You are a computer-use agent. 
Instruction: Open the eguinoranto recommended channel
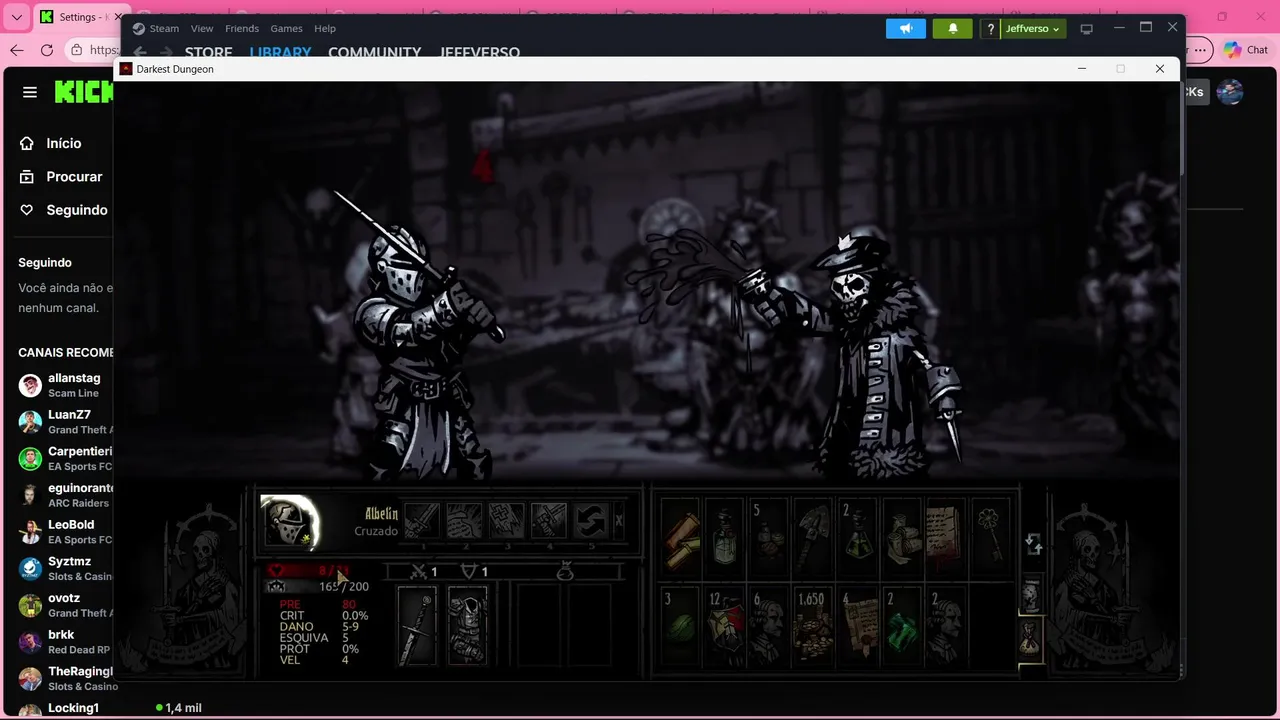65,495
